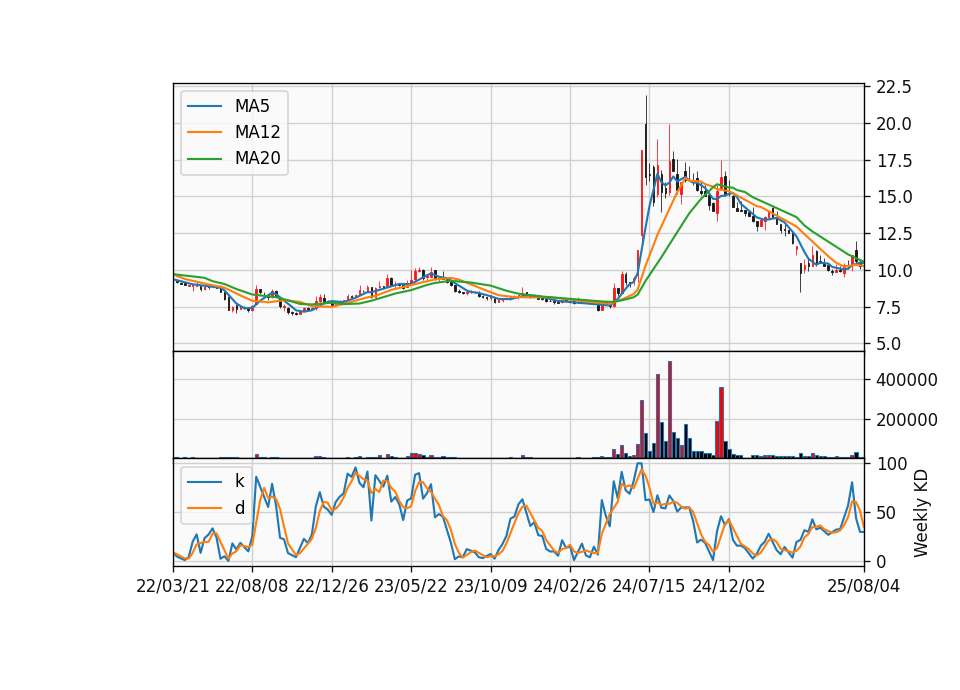The image size is (960, 690).
Task: Click the 12.5 price axis tick label
Action: click(x=893, y=234)
